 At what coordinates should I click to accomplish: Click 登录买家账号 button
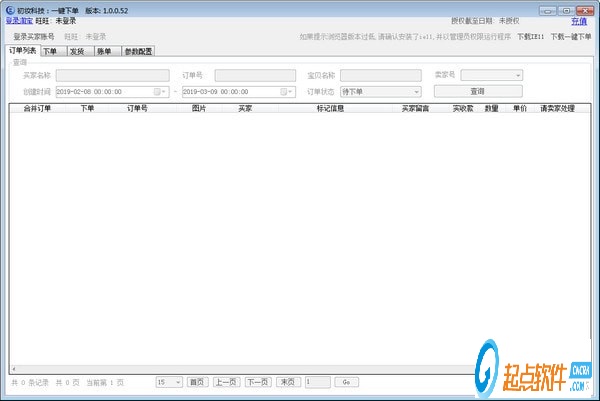click(x=34, y=37)
